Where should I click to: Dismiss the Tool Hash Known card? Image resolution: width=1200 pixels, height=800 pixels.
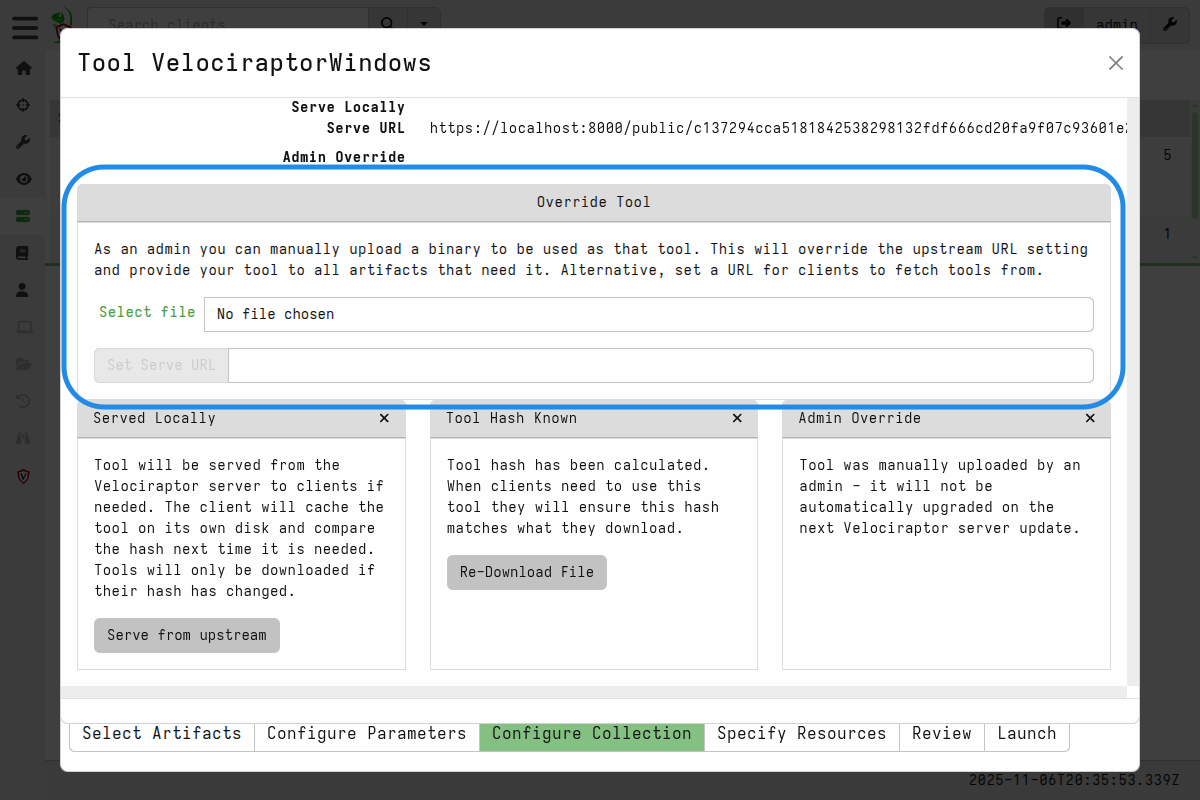coord(737,418)
